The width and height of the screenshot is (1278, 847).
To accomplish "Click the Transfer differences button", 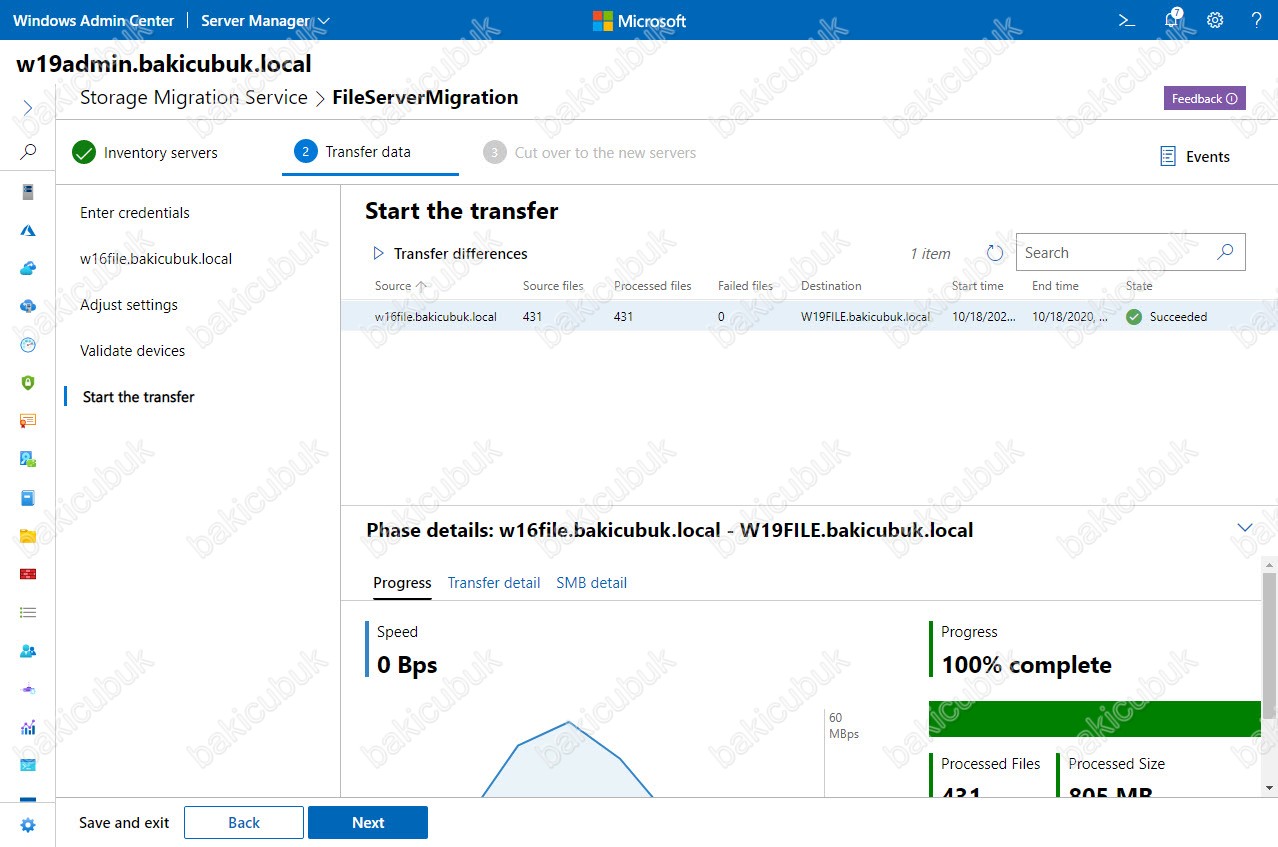I will click(x=450, y=254).
